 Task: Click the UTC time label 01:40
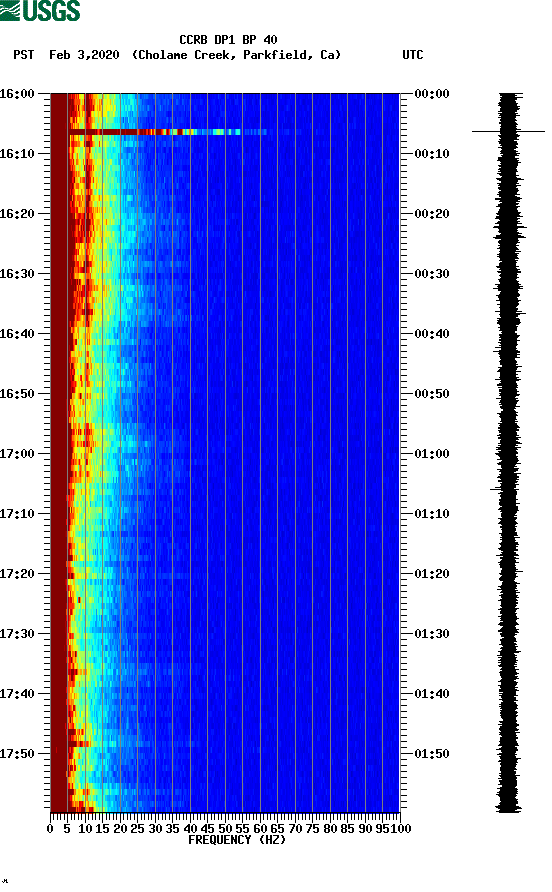point(432,694)
